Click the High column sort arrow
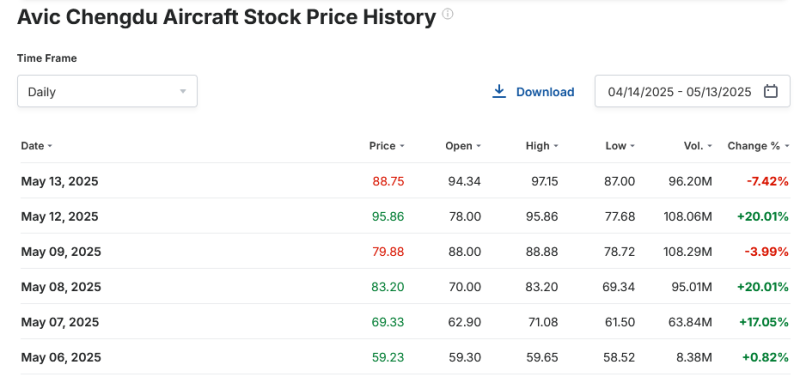This screenshot has height=377, width=800. [556, 146]
